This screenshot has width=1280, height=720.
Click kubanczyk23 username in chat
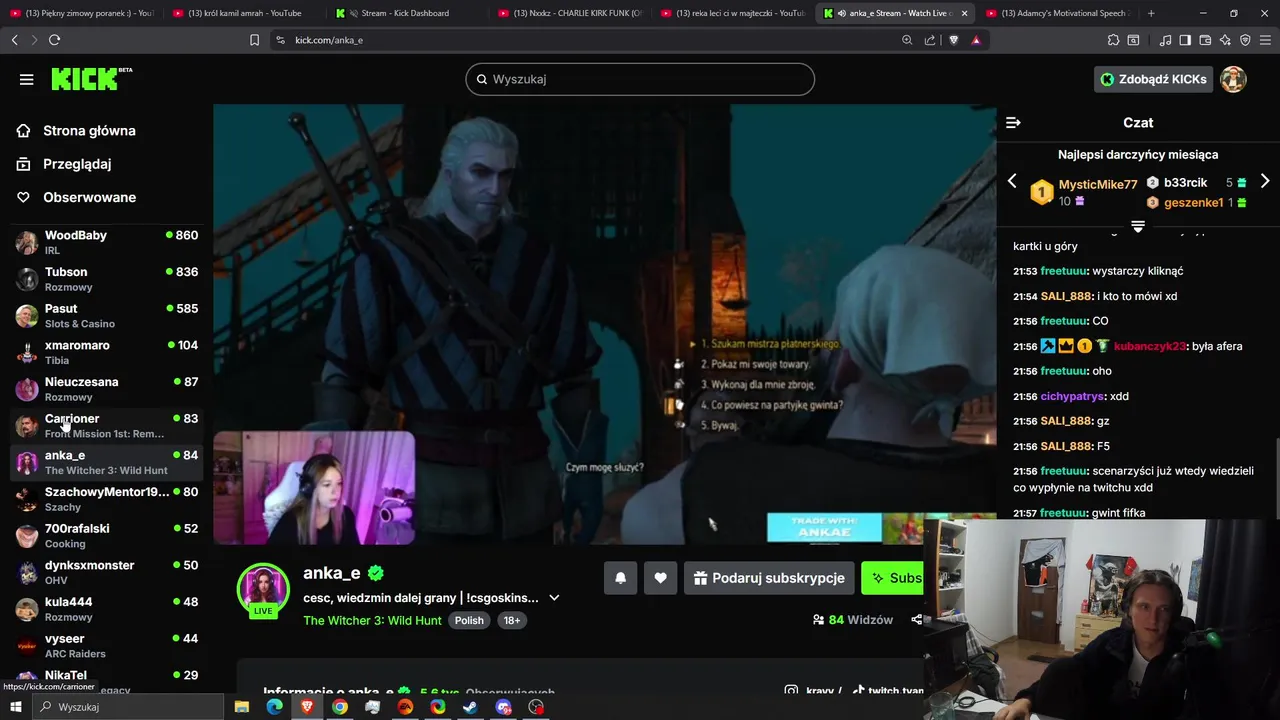click(1150, 346)
